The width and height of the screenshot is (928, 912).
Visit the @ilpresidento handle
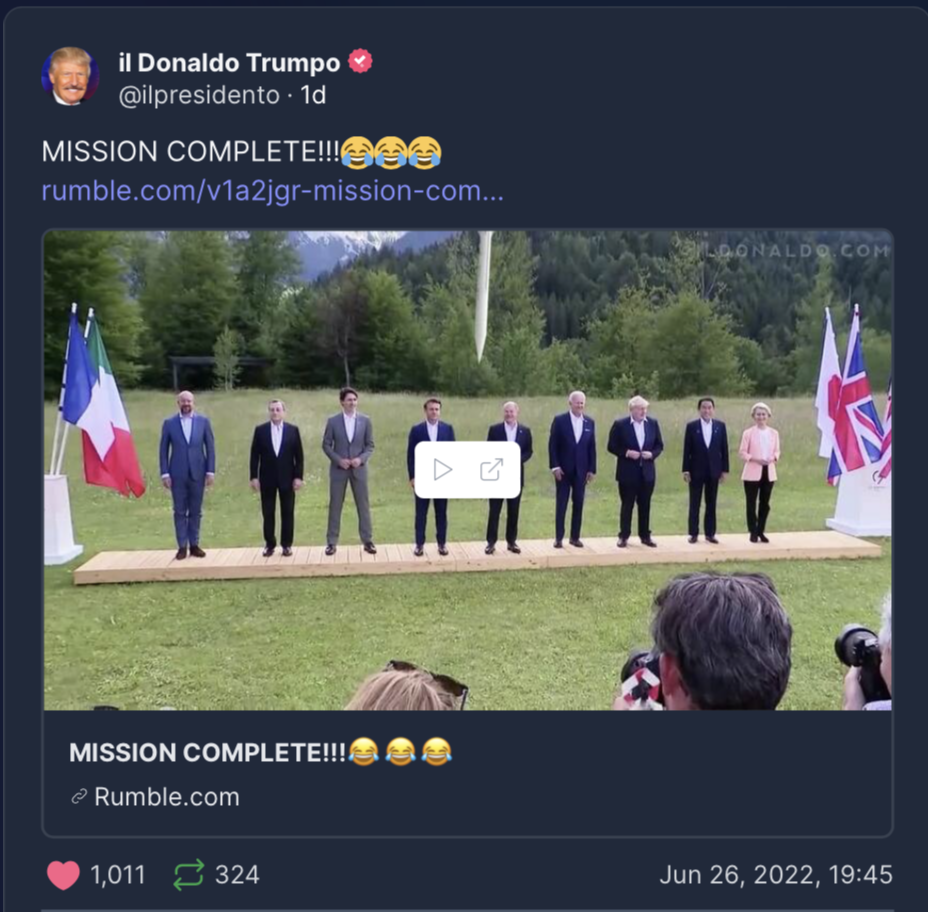tap(199, 95)
